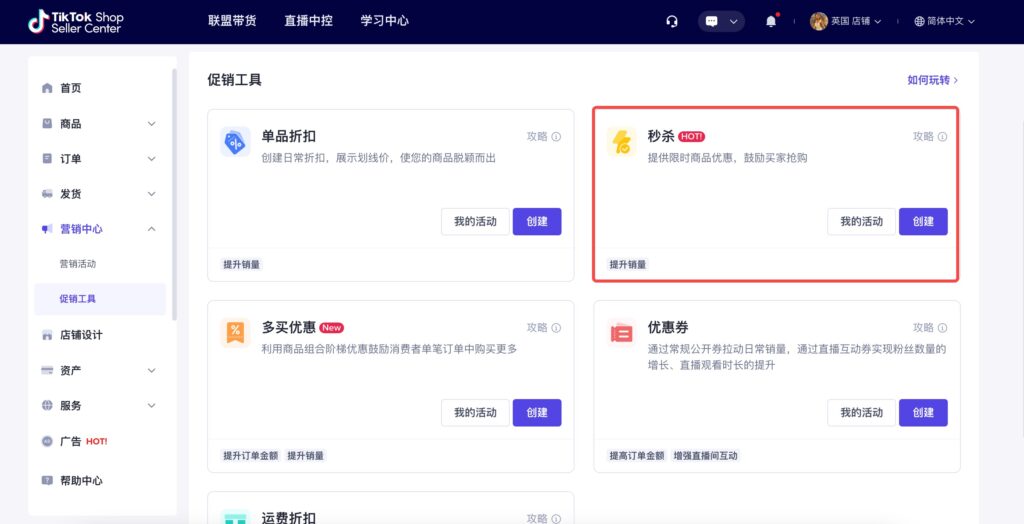Open the chat dropdown arrow
This screenshot has height=524, width=1024.
(733, 22)
